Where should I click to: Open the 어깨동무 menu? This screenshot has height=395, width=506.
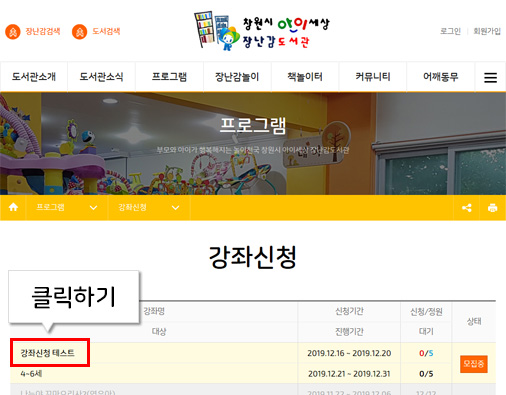[x=440, y=77]
